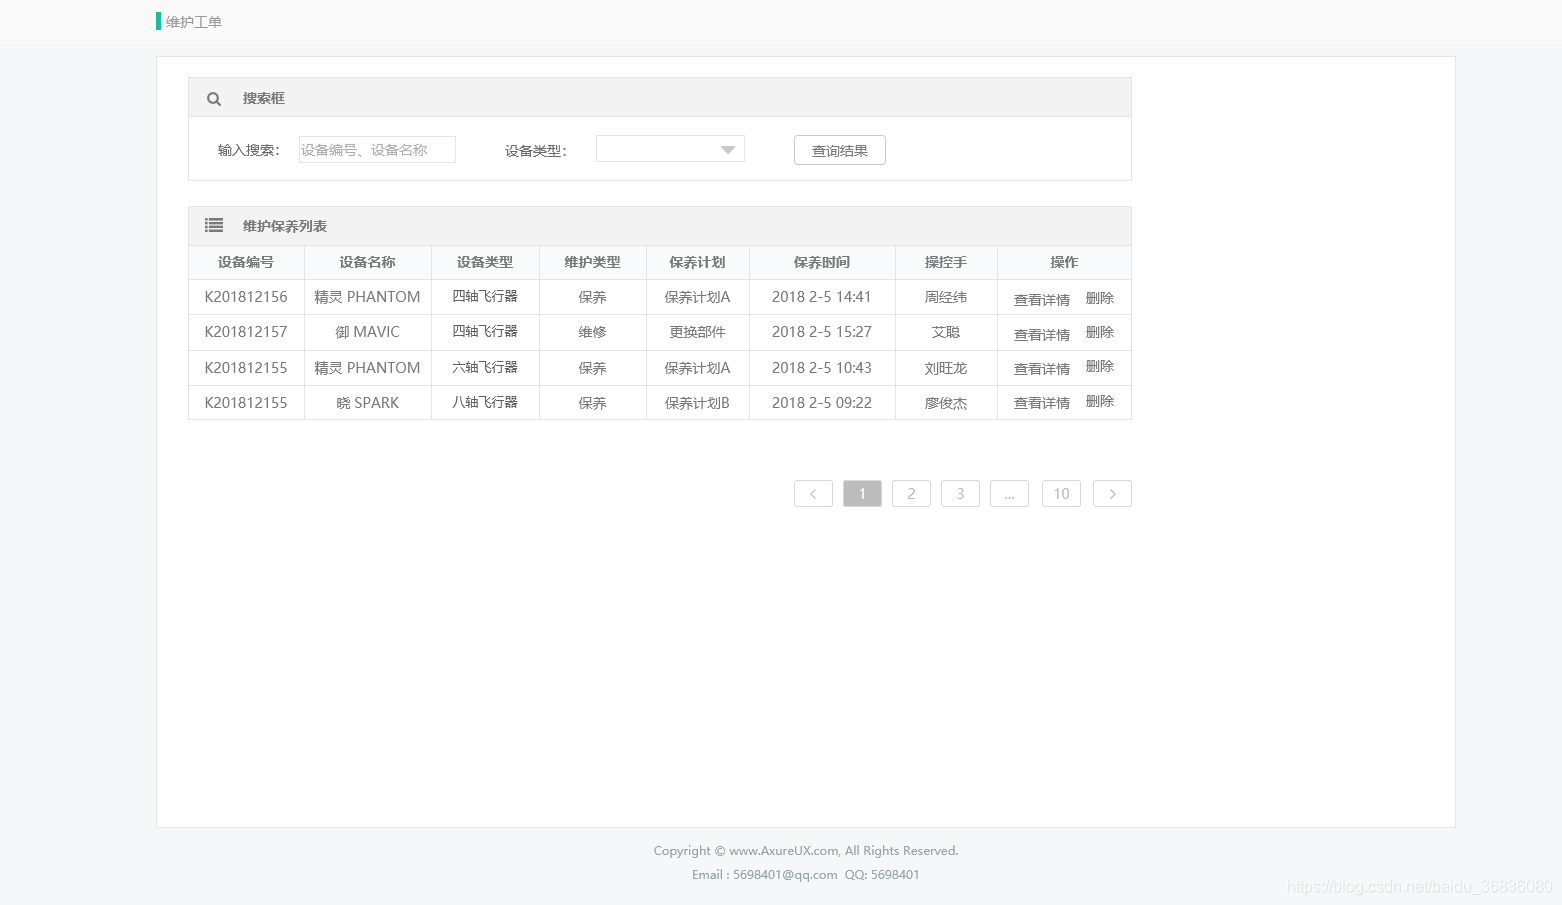View details for K201812157 row
Image resolution: width=1562 pixels, height=905 pixels.
(x=1041, y=334)
